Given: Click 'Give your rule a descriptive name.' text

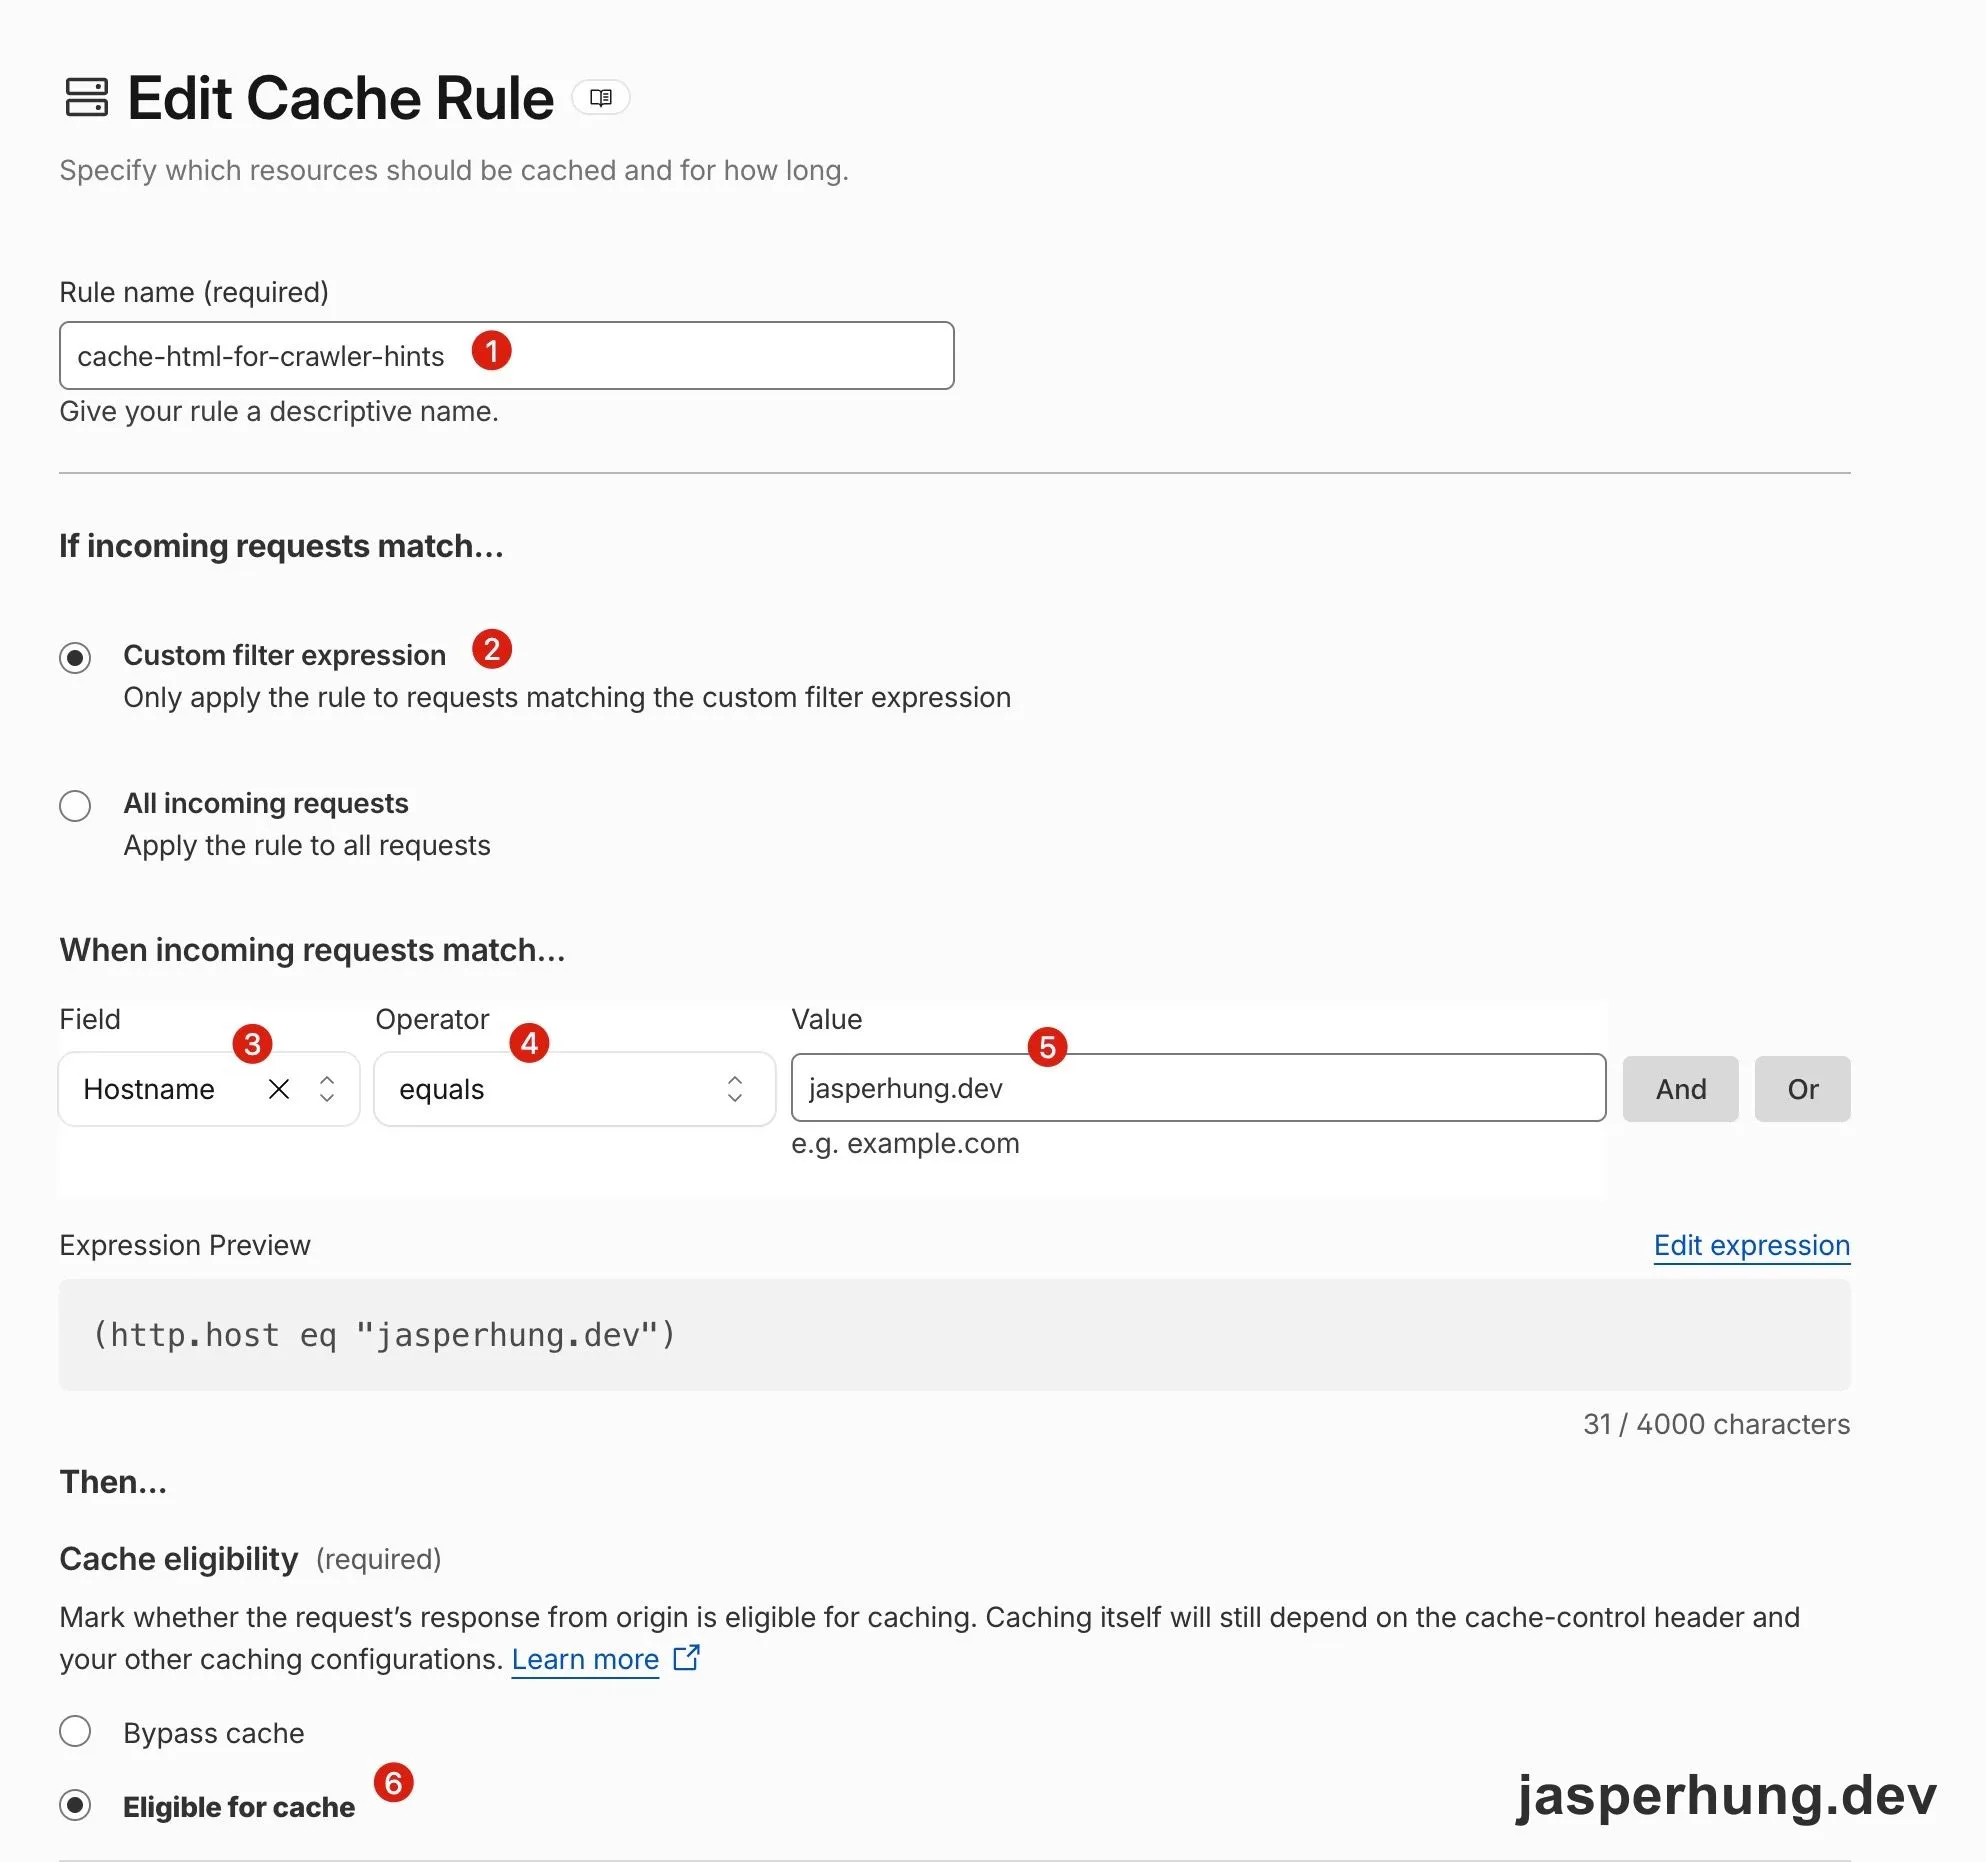Looking at the screenshot, I should click(279, 412).
